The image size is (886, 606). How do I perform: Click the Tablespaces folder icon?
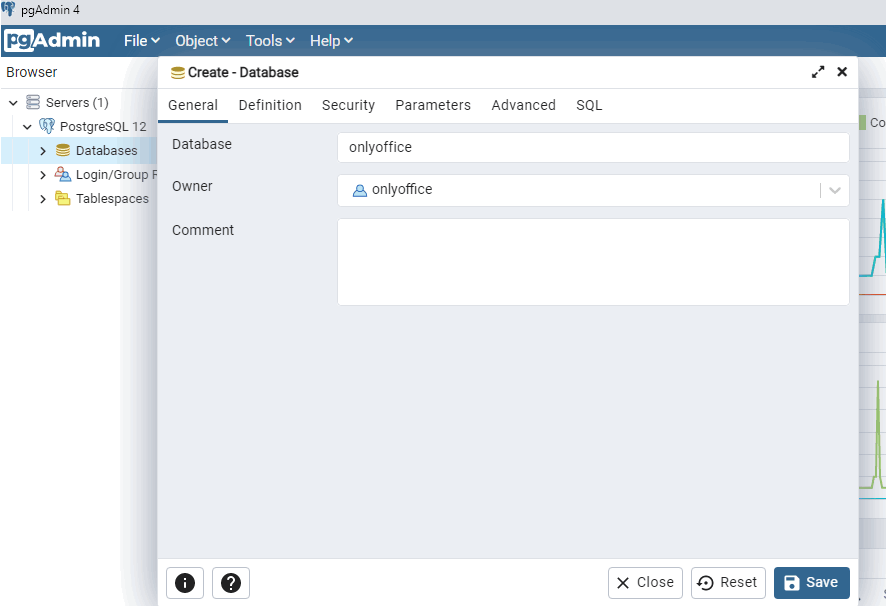coord(63,198)
